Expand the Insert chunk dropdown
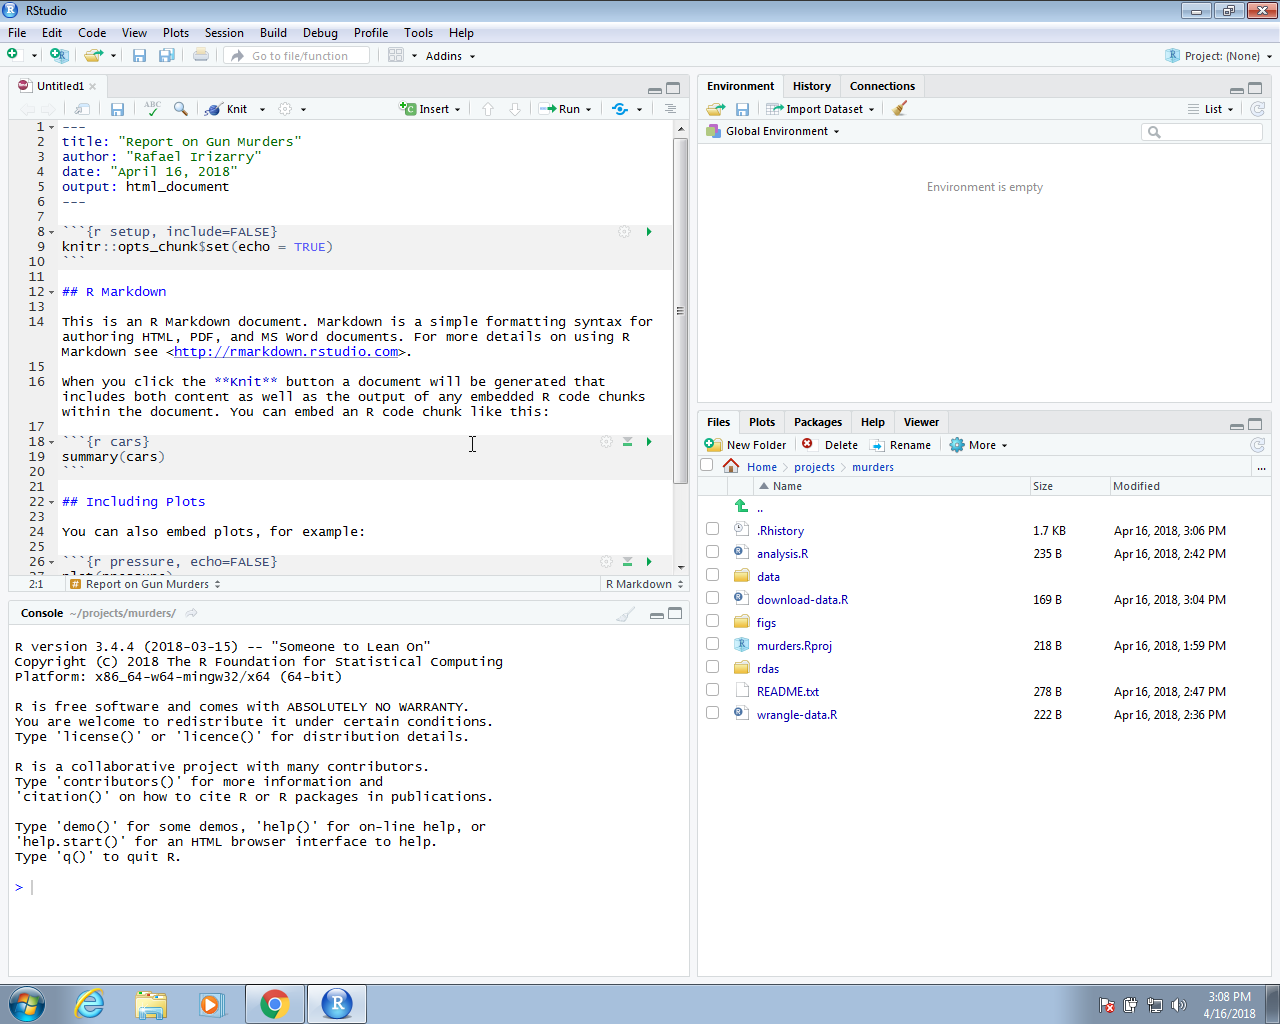The width and height of the screenshot is (1280, 1024). pos(430,109)
